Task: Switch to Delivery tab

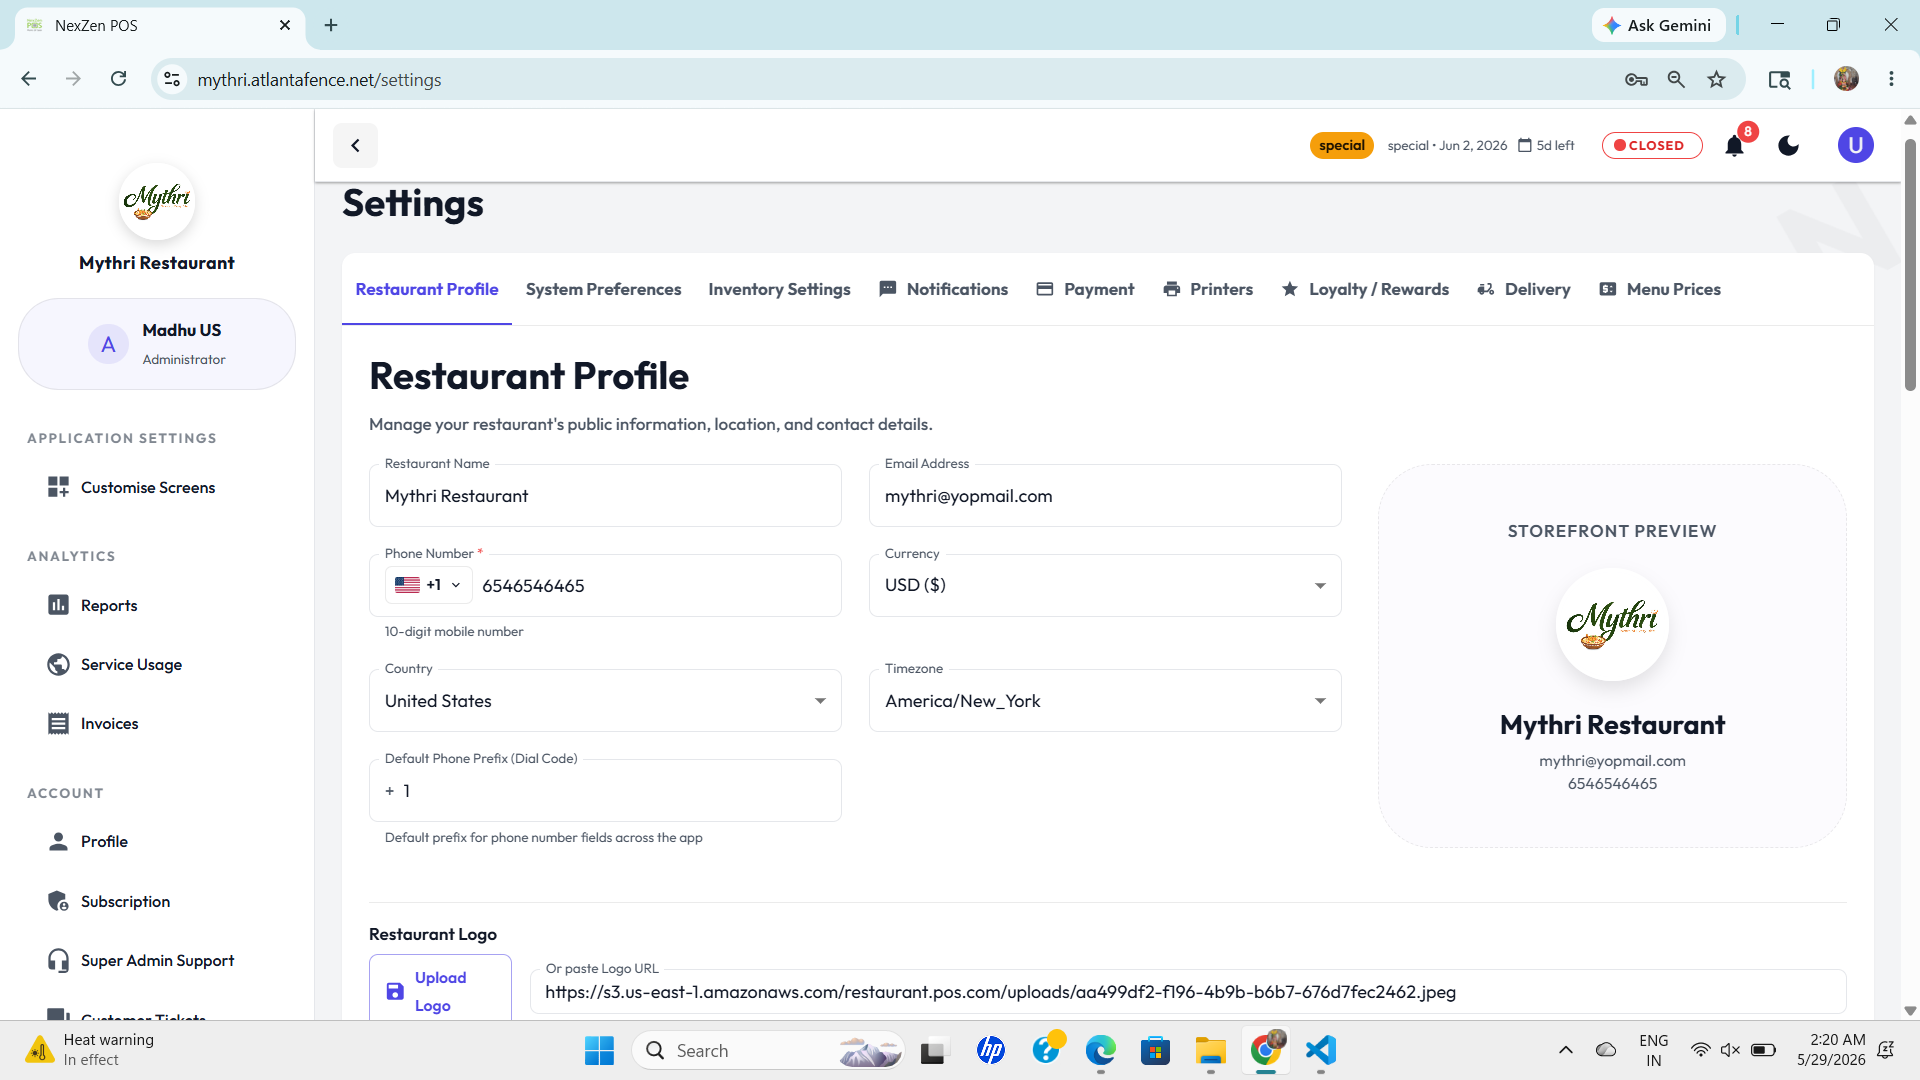Action: tap(1524, 290)
